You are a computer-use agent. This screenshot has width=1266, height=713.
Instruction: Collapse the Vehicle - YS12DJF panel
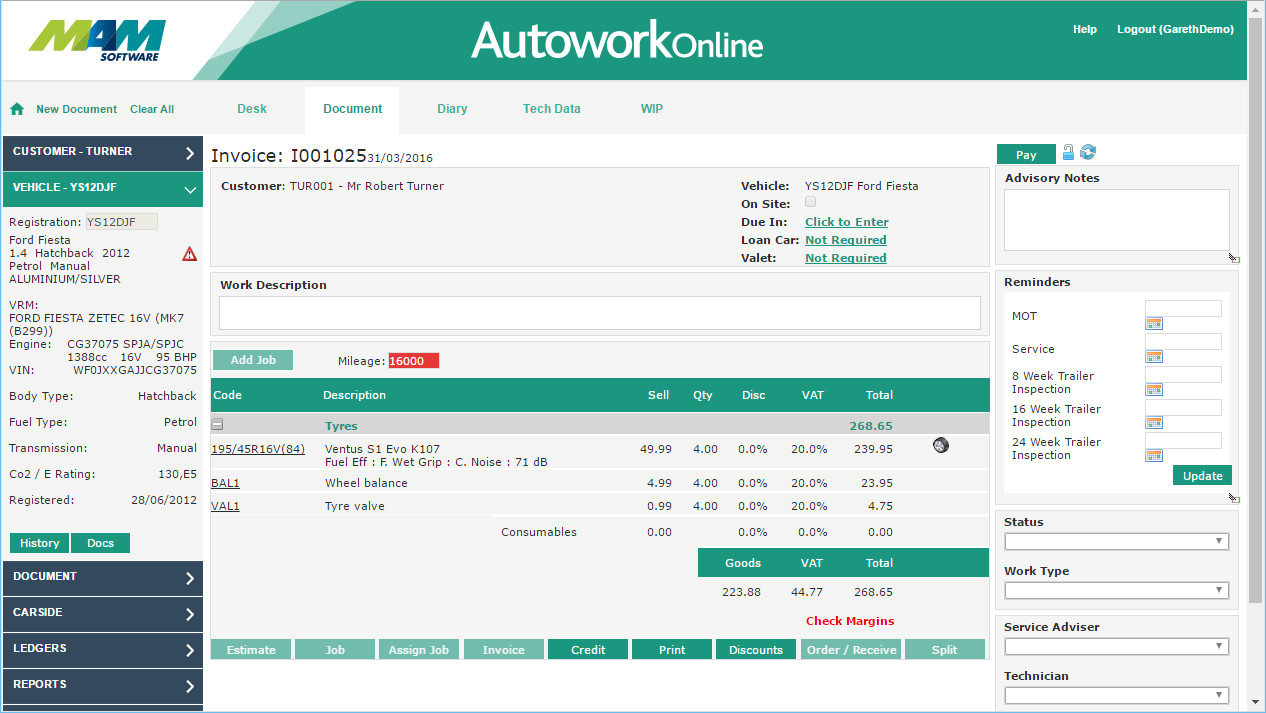[189, 188]
